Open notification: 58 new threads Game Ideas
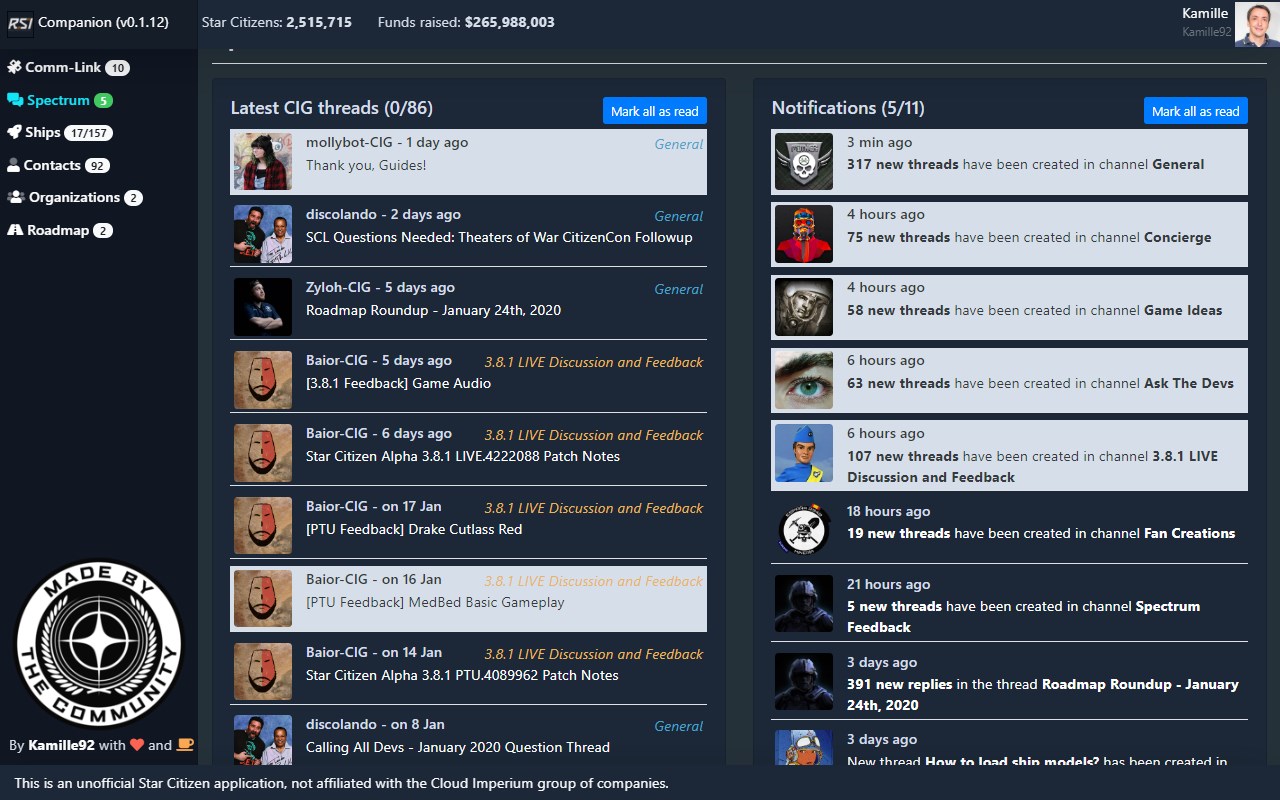The image size is (1280, 800). (x=1009, y=308)
